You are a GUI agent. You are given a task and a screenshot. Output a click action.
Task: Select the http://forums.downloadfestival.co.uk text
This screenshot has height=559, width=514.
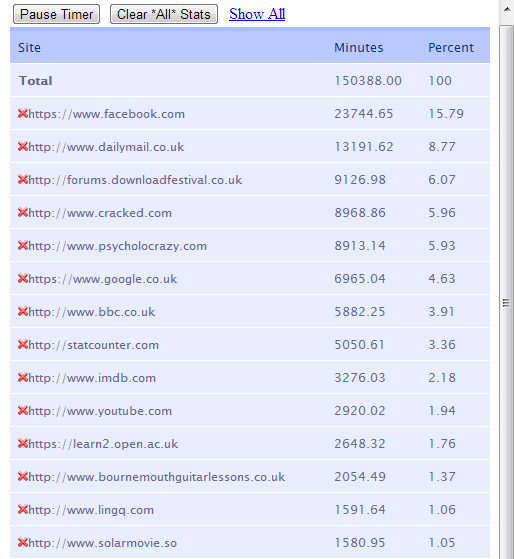pyautogui.click(x=135, y=180)
